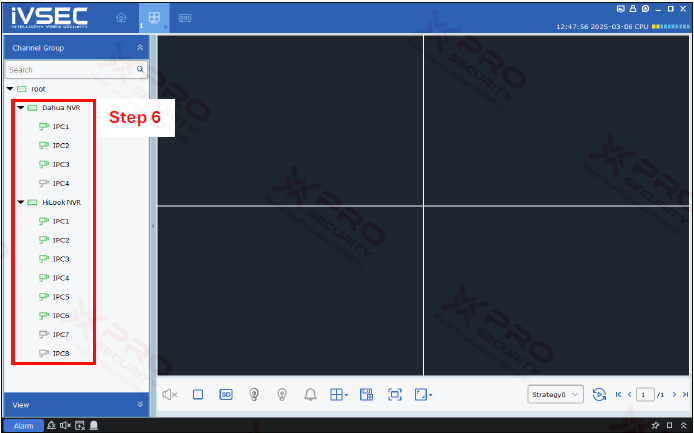
Task: Click the save view icon
Action: point(366,394)
